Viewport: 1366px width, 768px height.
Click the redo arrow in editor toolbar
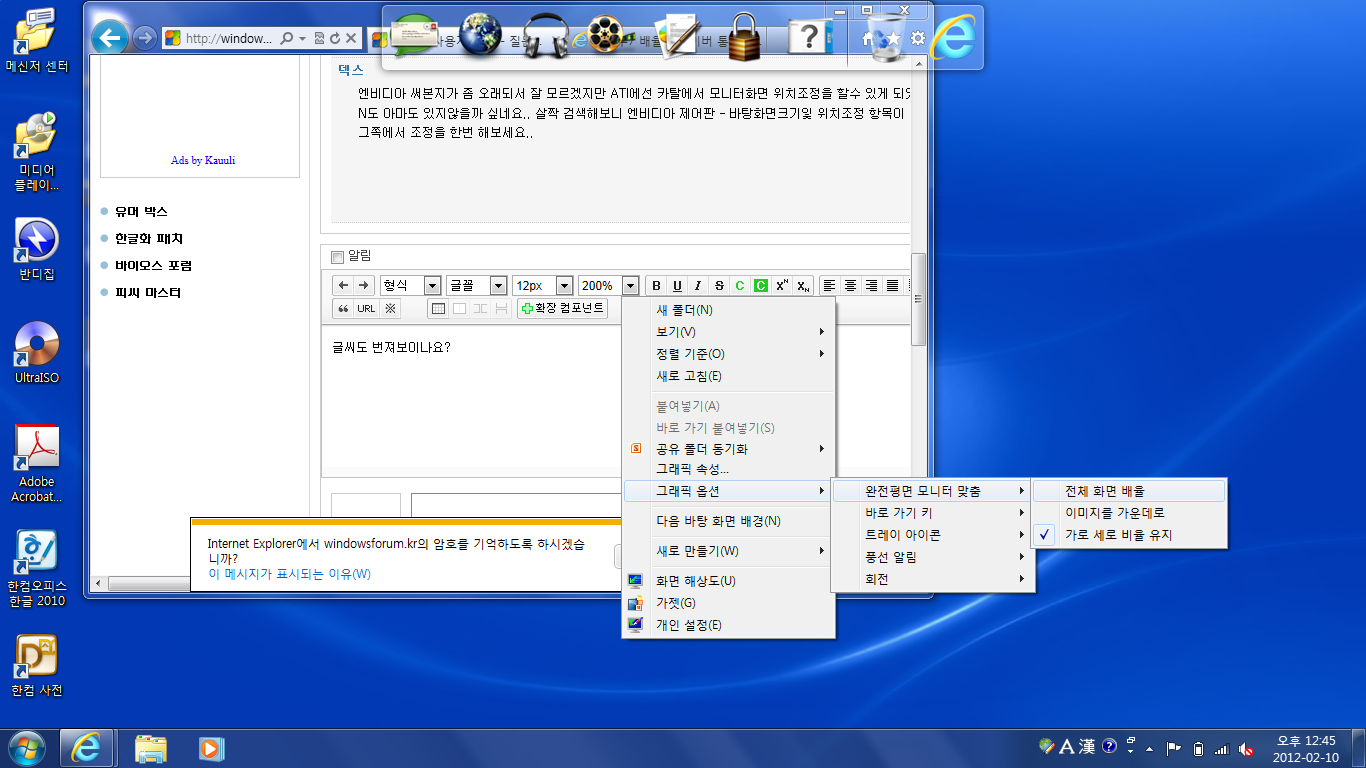[x=364, y=286]
